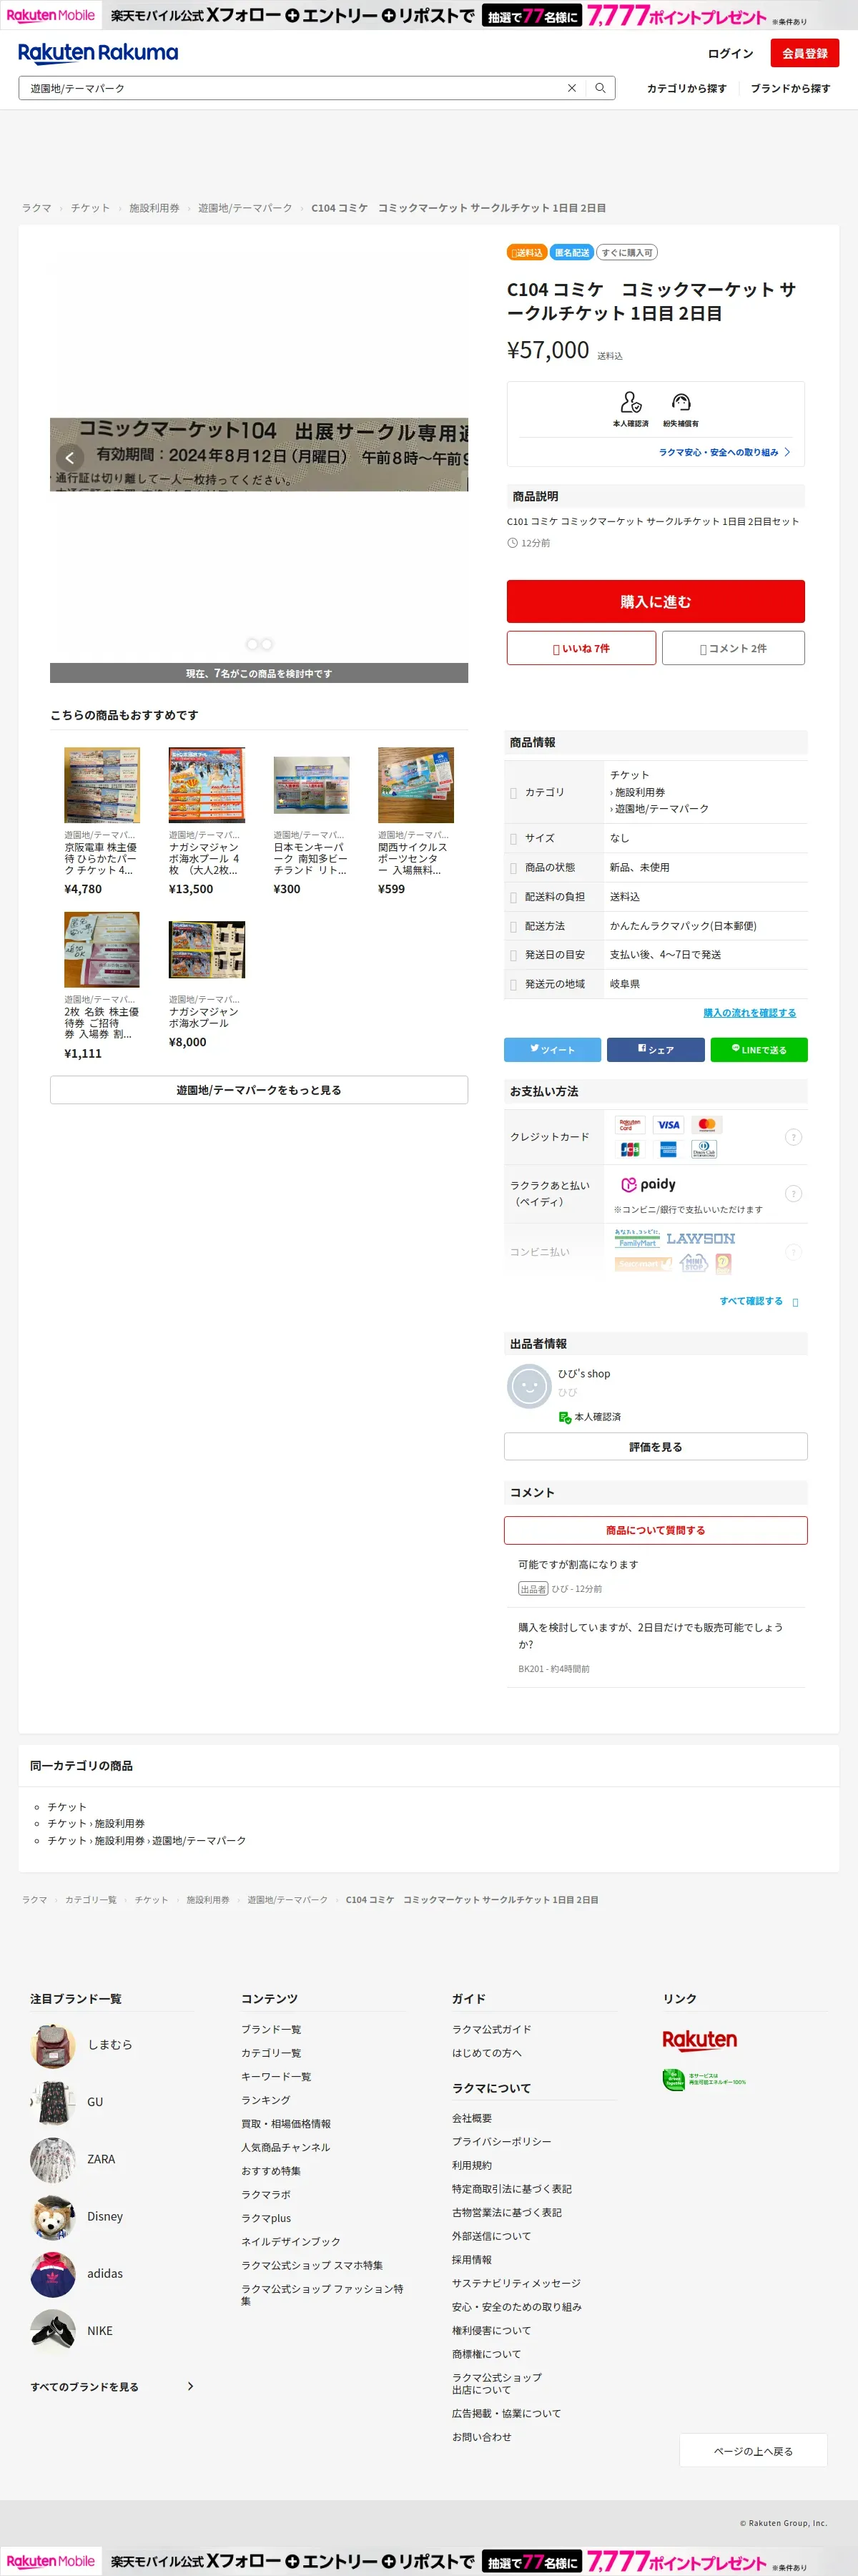Open お問い合わせ footer link
This screenshot has height=2576, width=858.
pyautogui.click(x=481, y=2436)
